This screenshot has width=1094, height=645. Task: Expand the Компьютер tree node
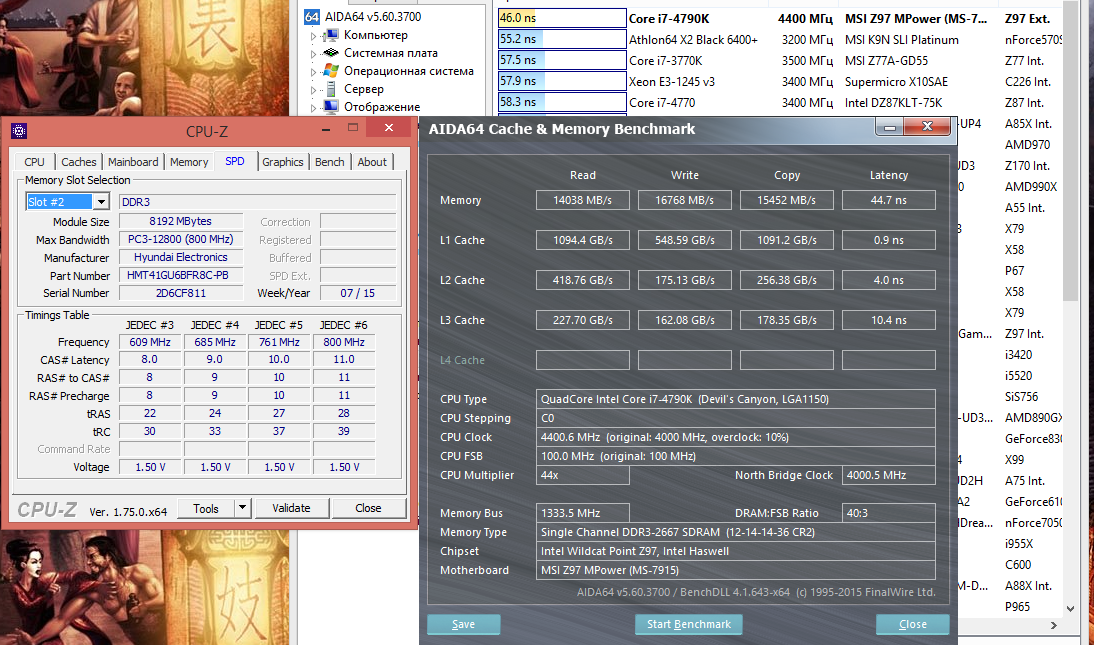tap(313, 35)
